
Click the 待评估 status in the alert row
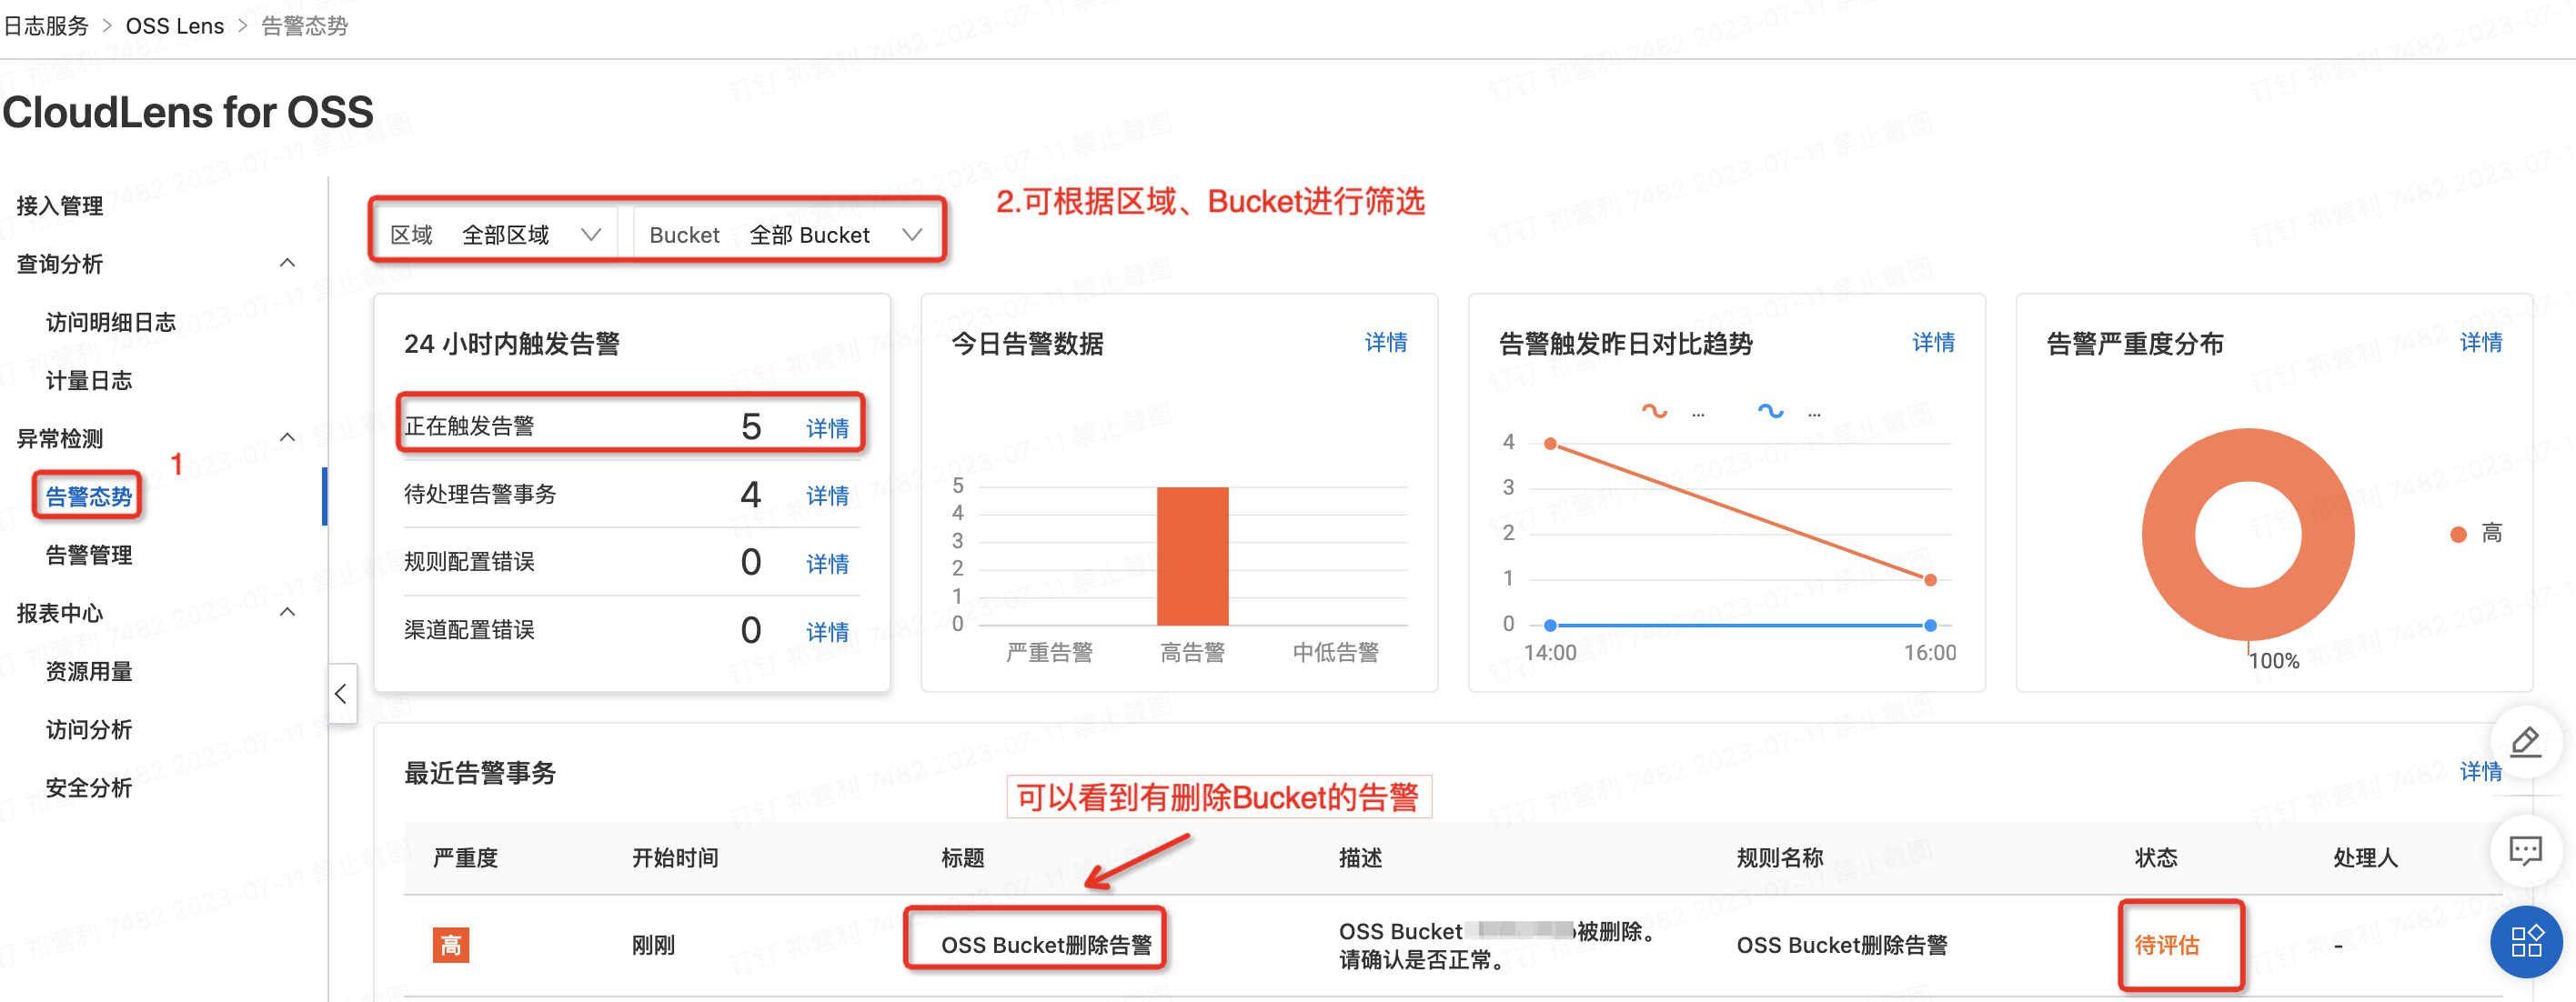click(x=2166, y=944)
